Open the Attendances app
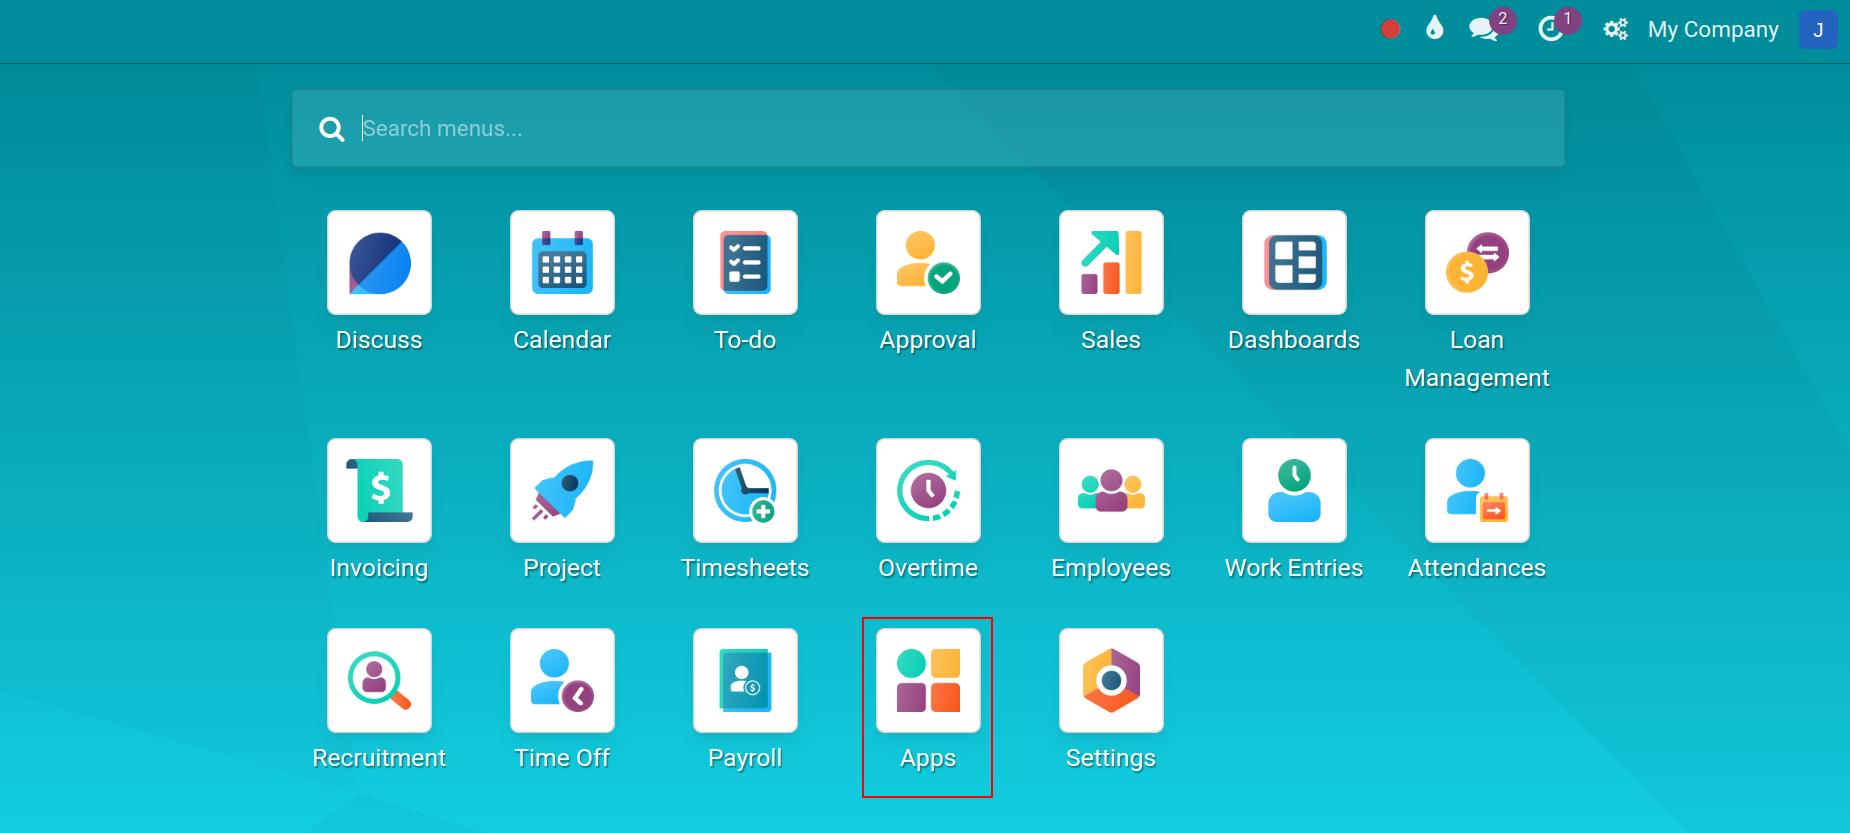The image size is (1850, 833). 1477,491
